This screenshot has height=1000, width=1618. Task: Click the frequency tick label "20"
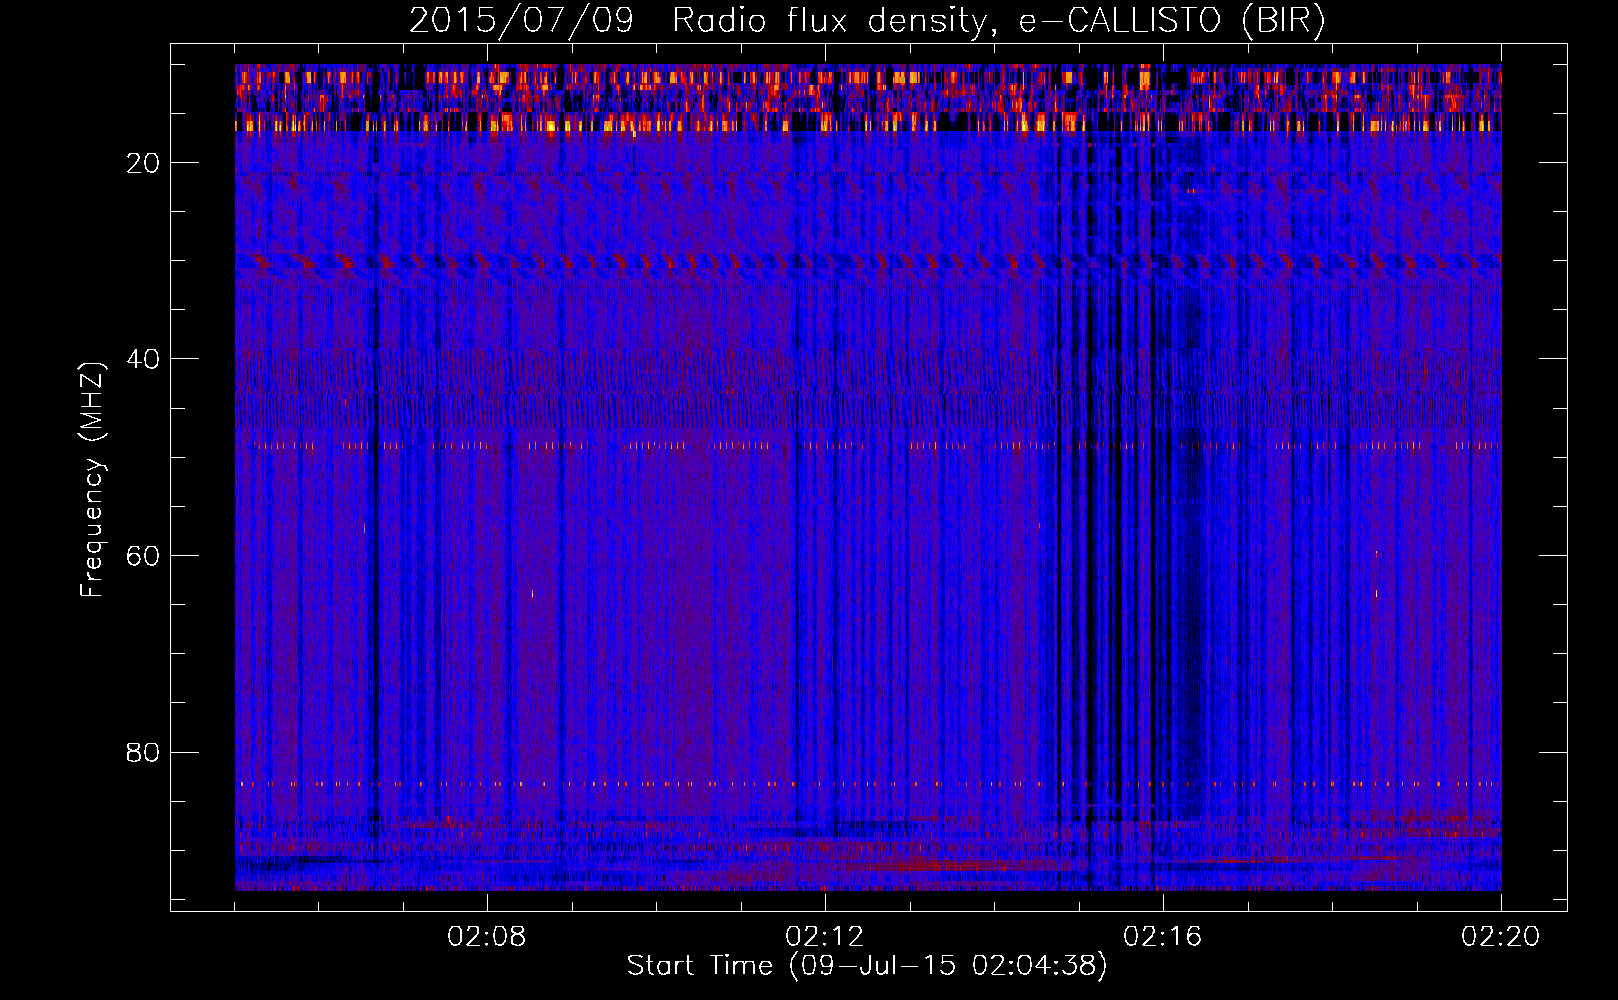pyautogui.click(x=144, y=163)
